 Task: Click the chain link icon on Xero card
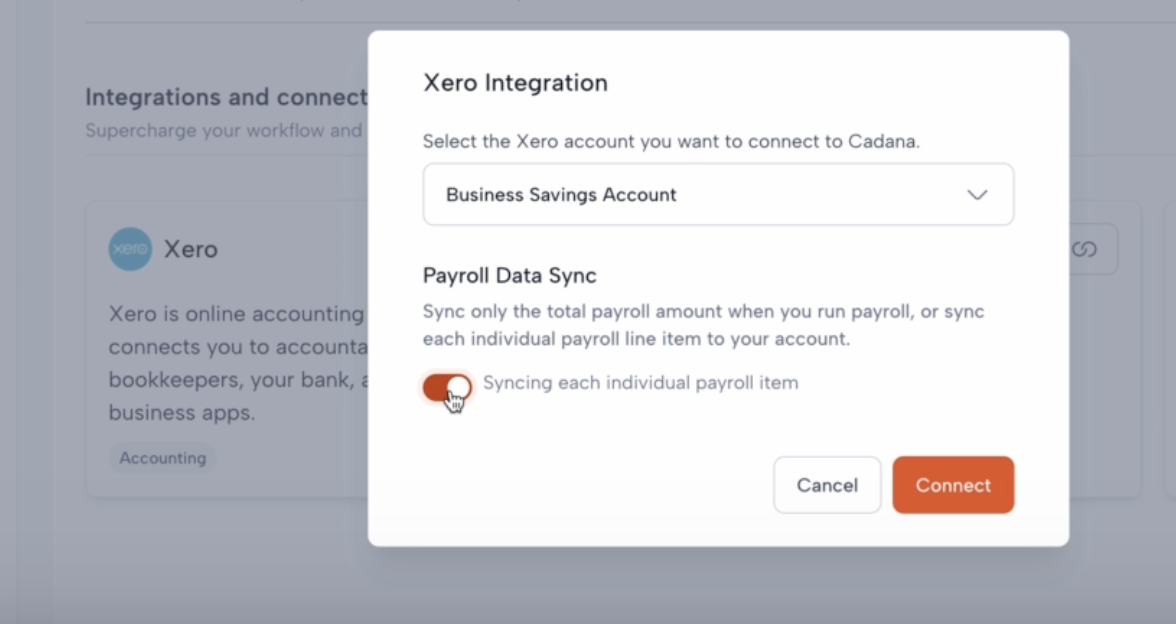tap(1084, 249)
